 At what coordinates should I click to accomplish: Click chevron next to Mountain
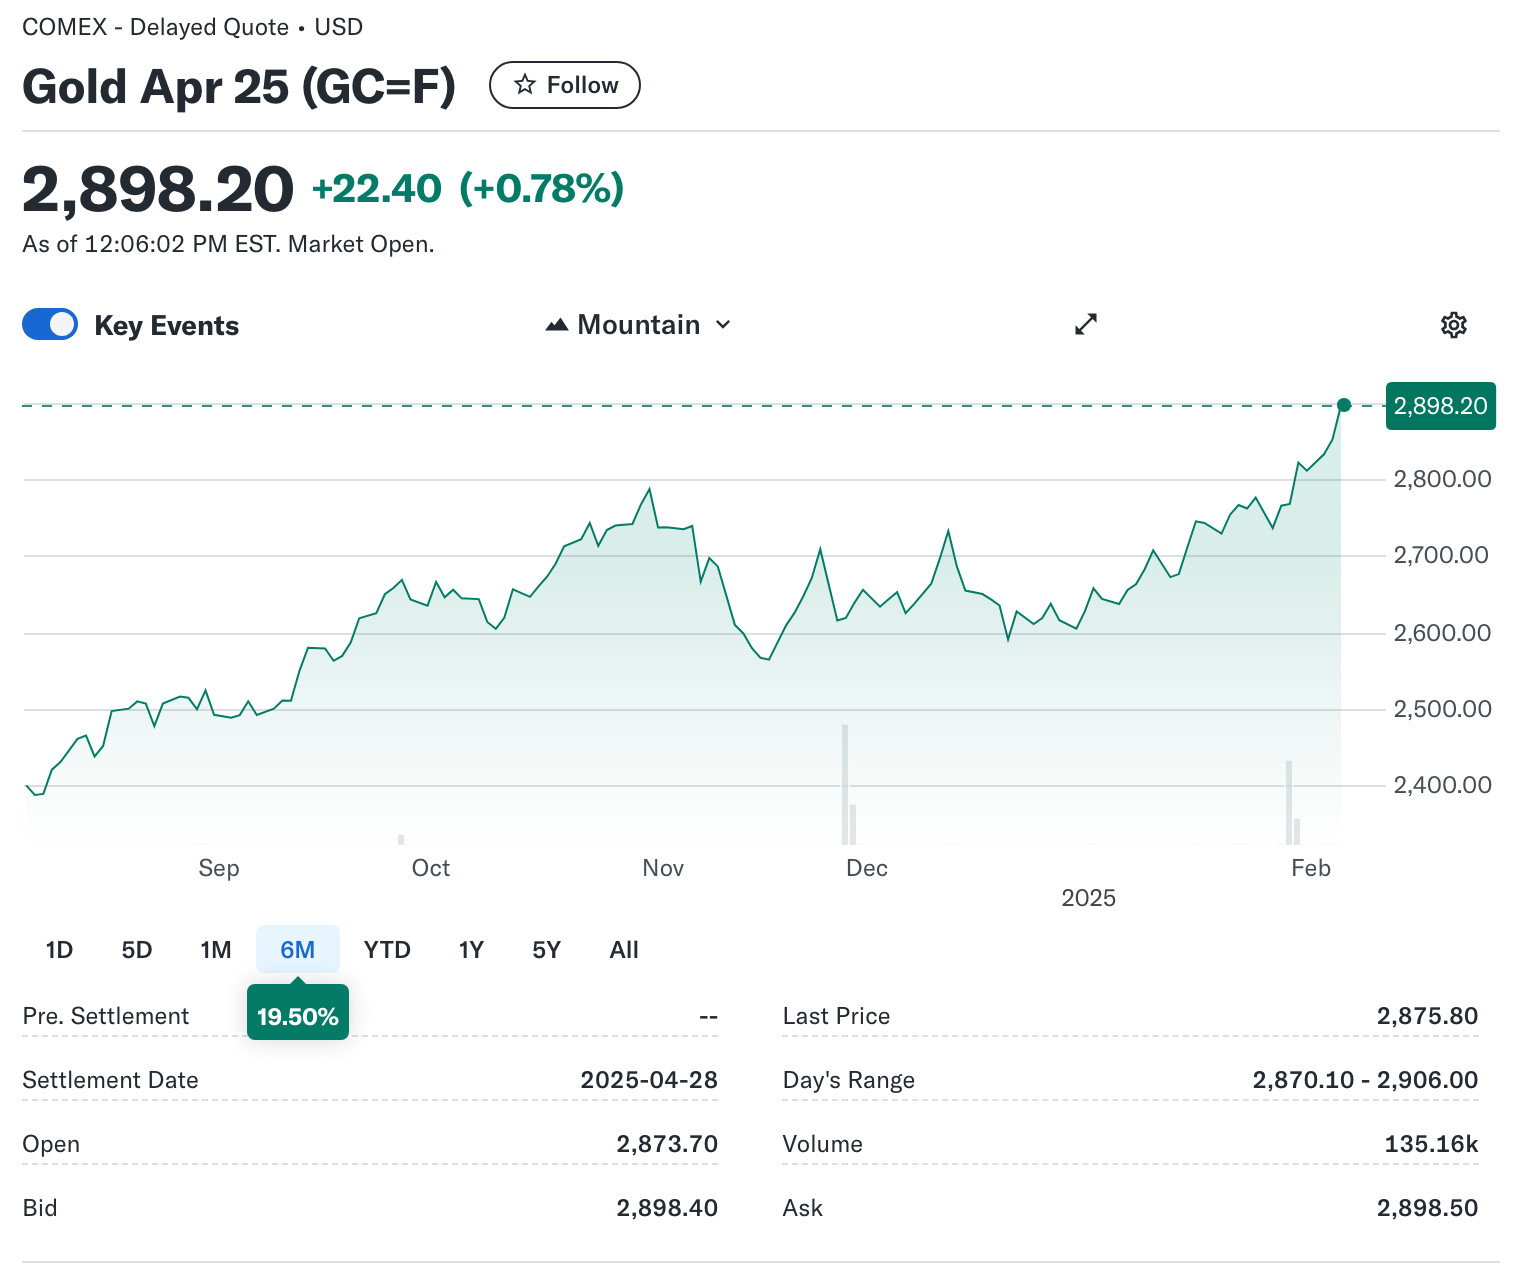723,325
